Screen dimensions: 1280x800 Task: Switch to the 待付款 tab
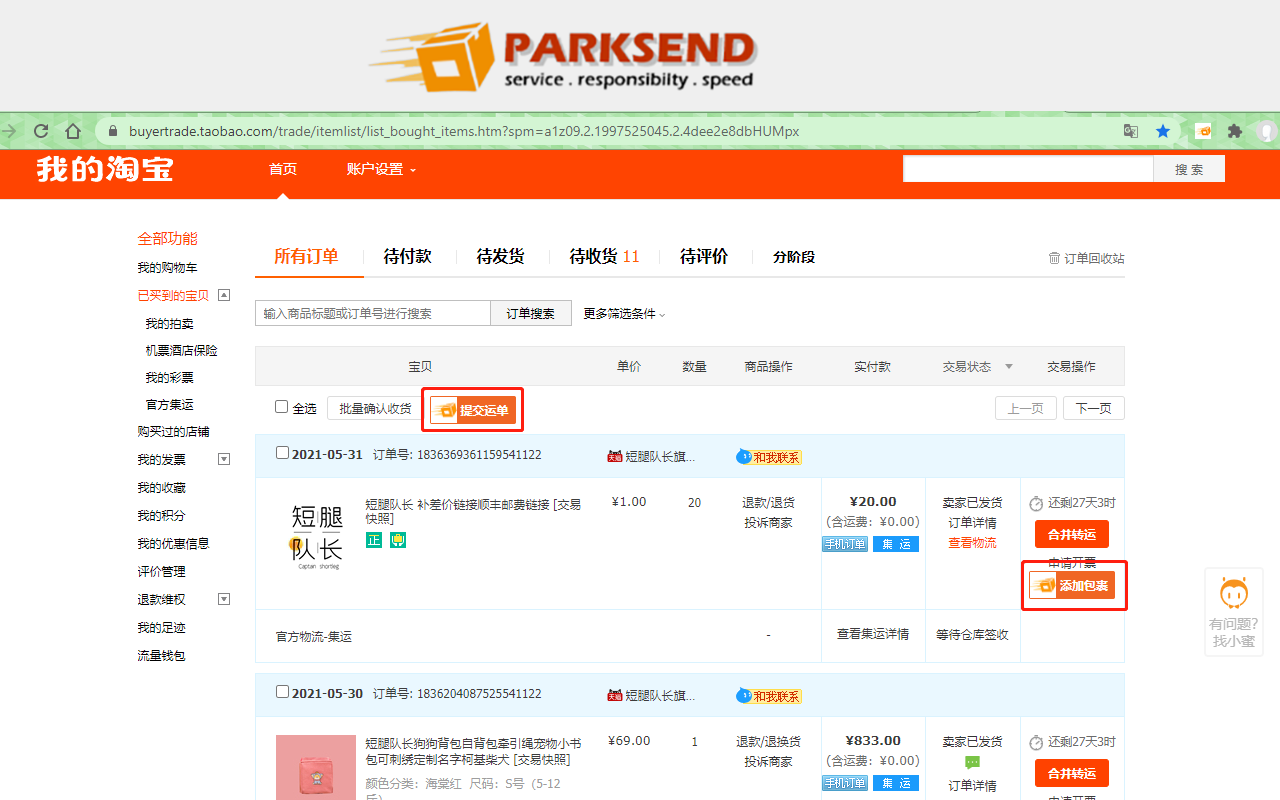[407, 256]
